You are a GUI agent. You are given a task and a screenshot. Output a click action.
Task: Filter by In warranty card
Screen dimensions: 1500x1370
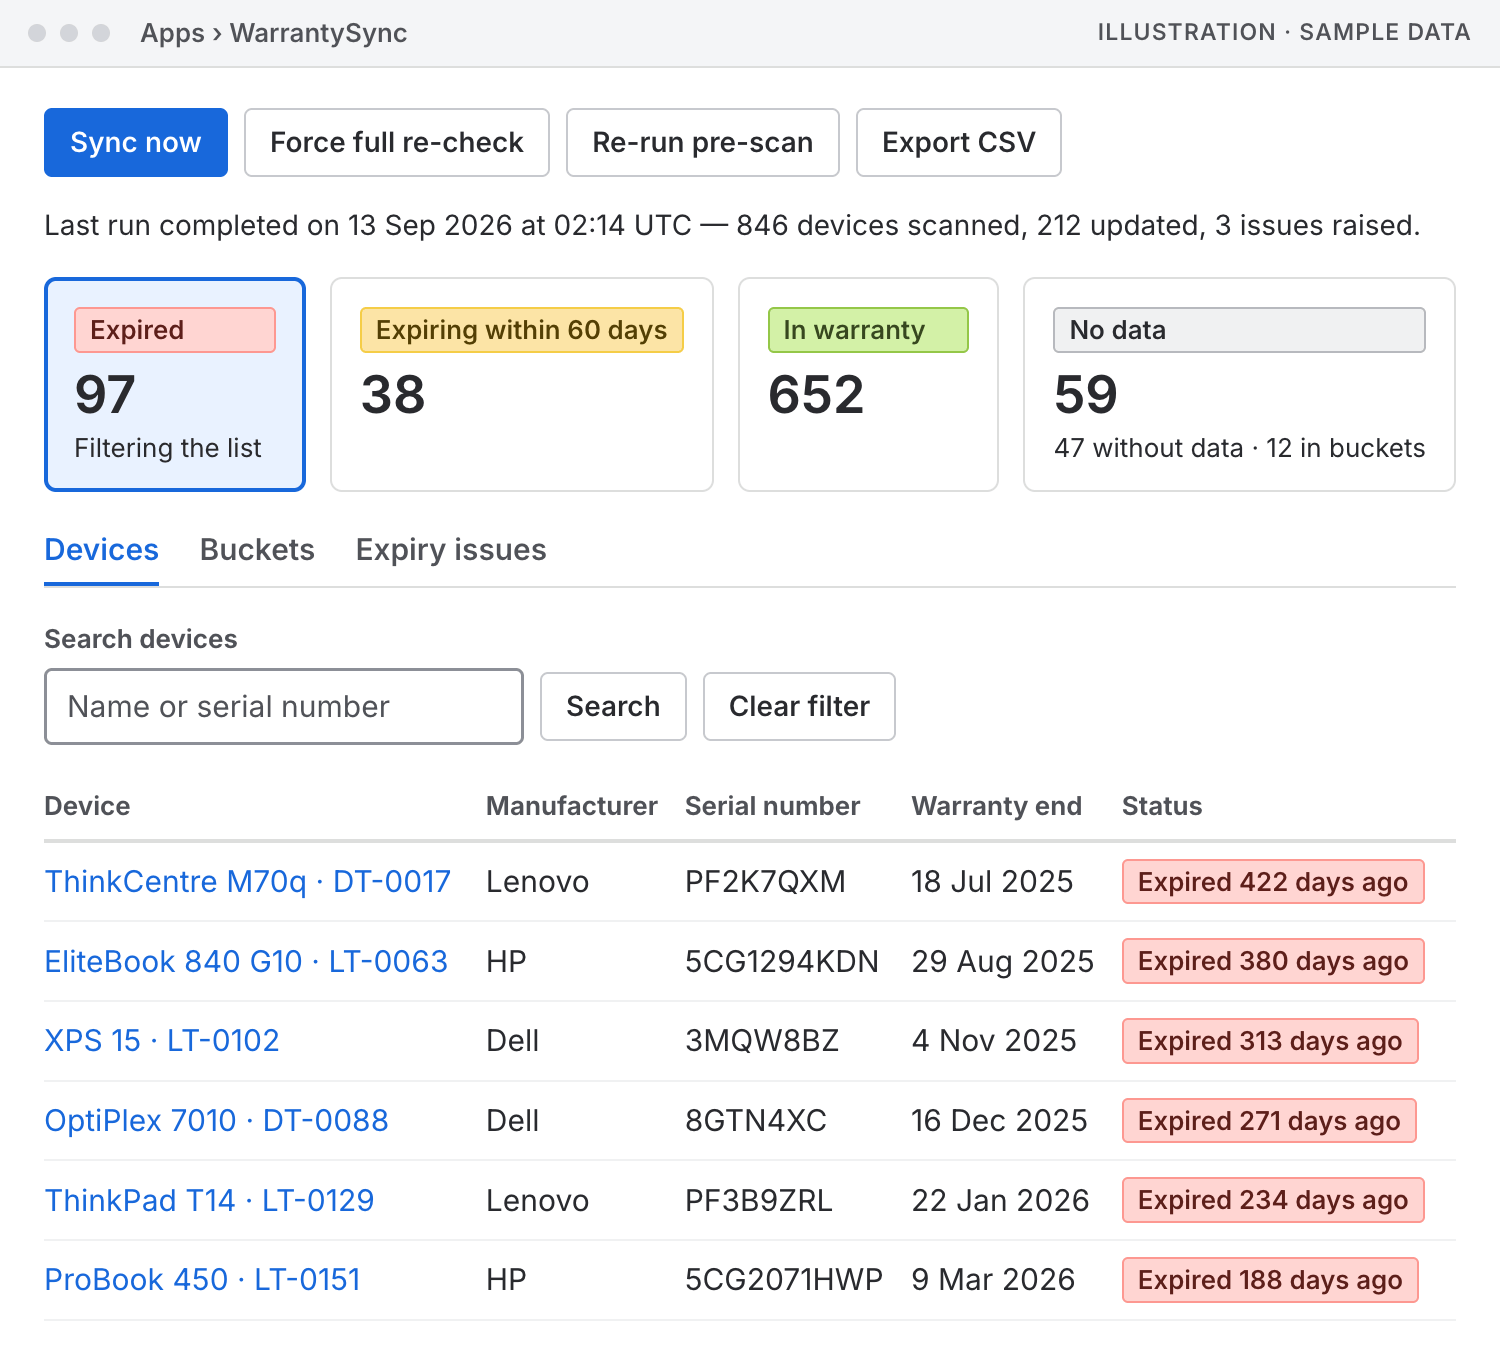(868, 384)
